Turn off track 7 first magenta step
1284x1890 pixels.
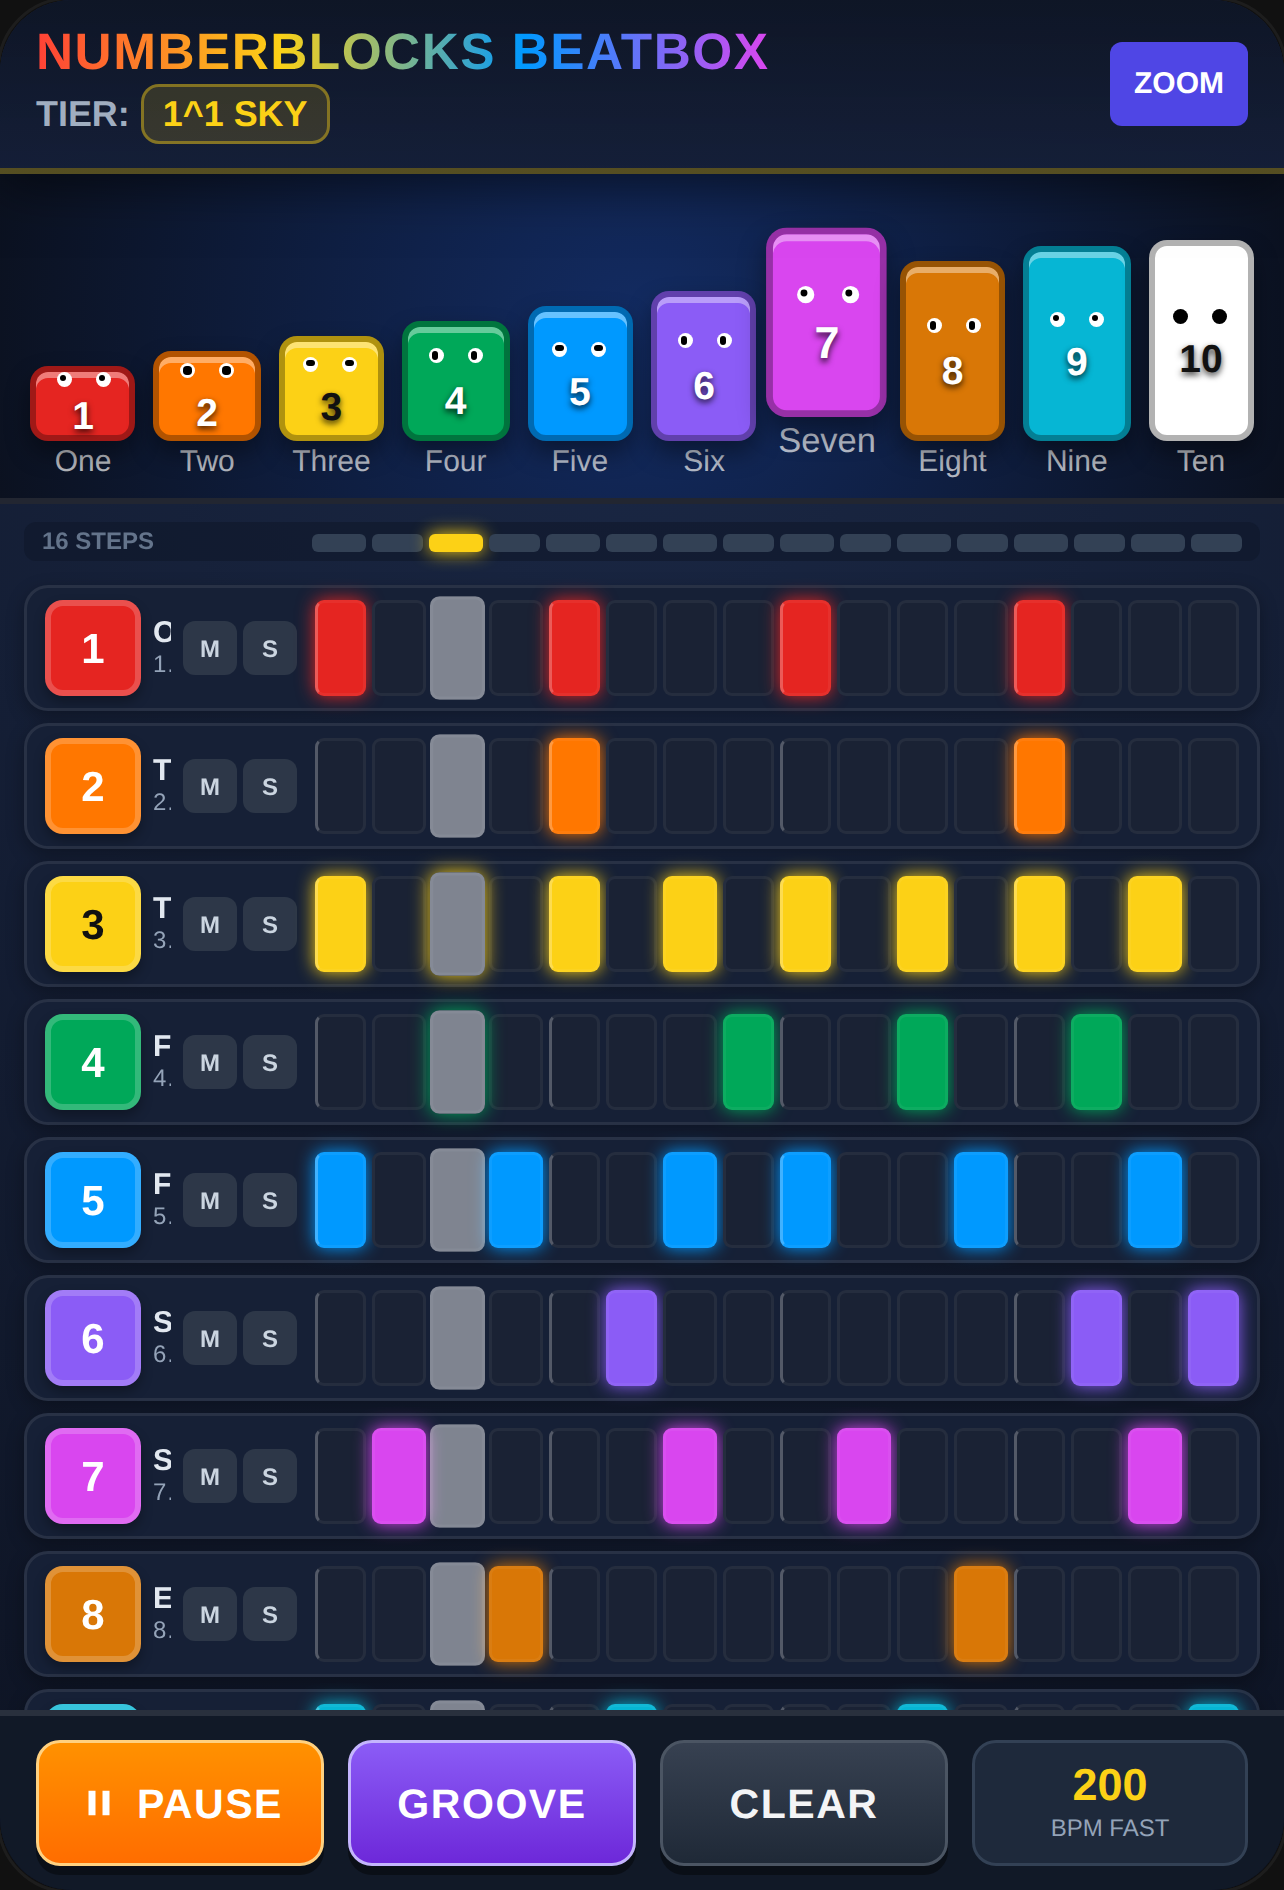pyautogui.click(x=399, y=1476)
